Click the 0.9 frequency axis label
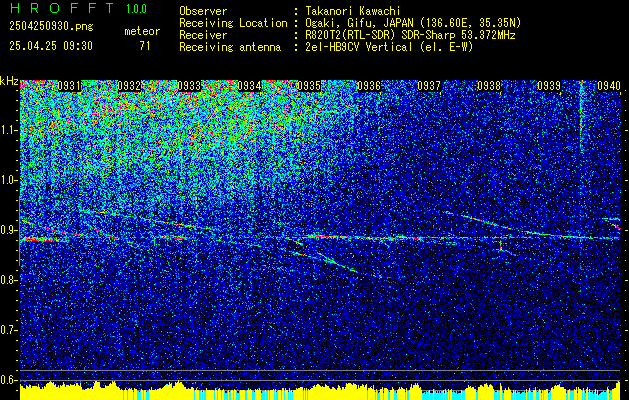The height and width of the screenshot is (400, 629). [x=9, y=230]
